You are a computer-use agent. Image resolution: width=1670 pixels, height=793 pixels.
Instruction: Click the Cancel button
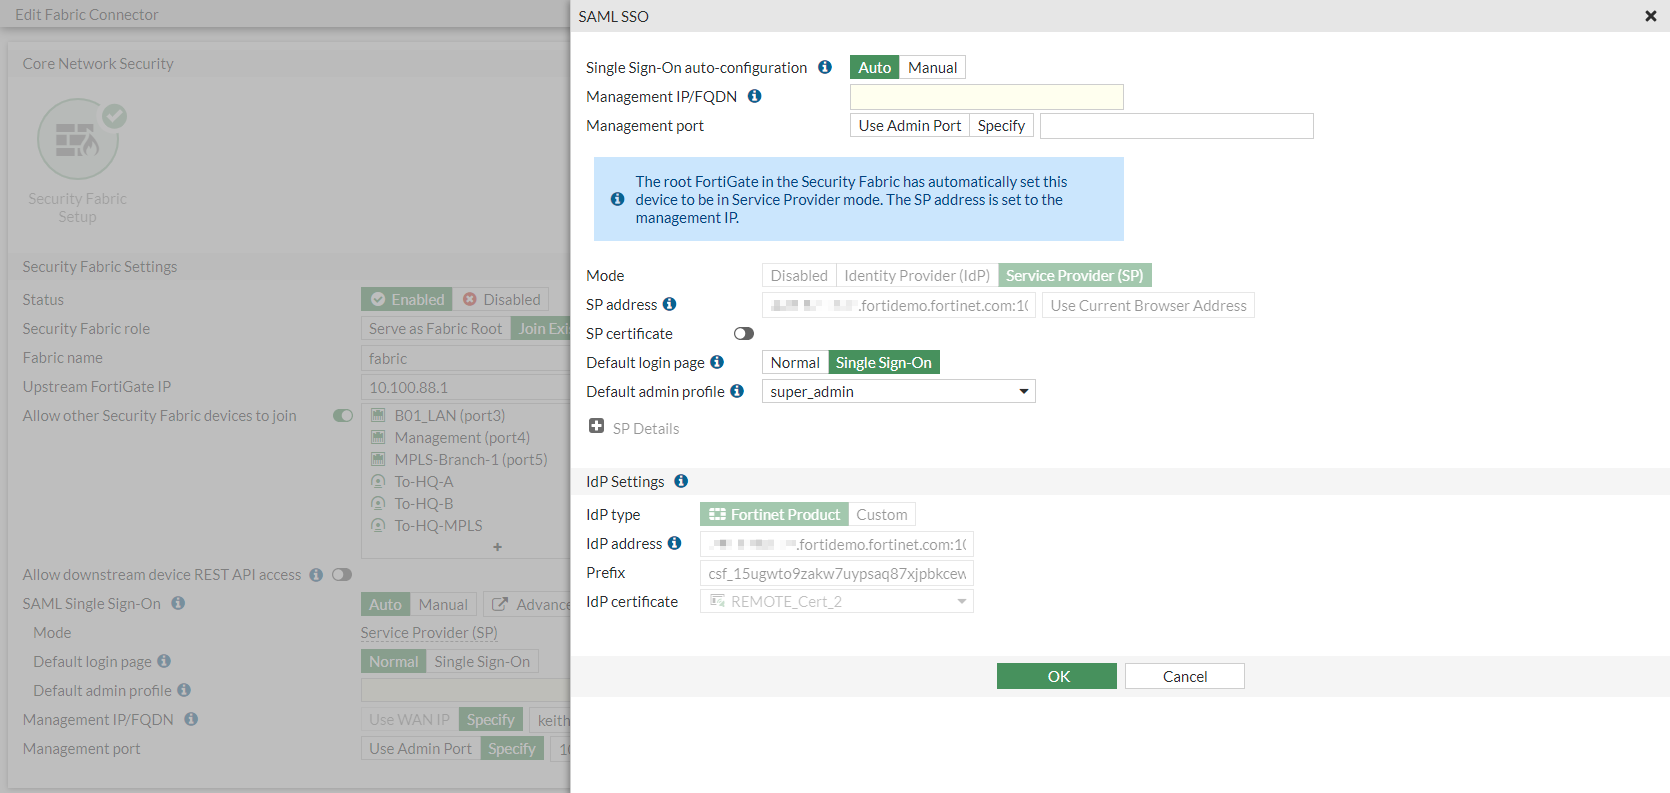click(1185, 676)
